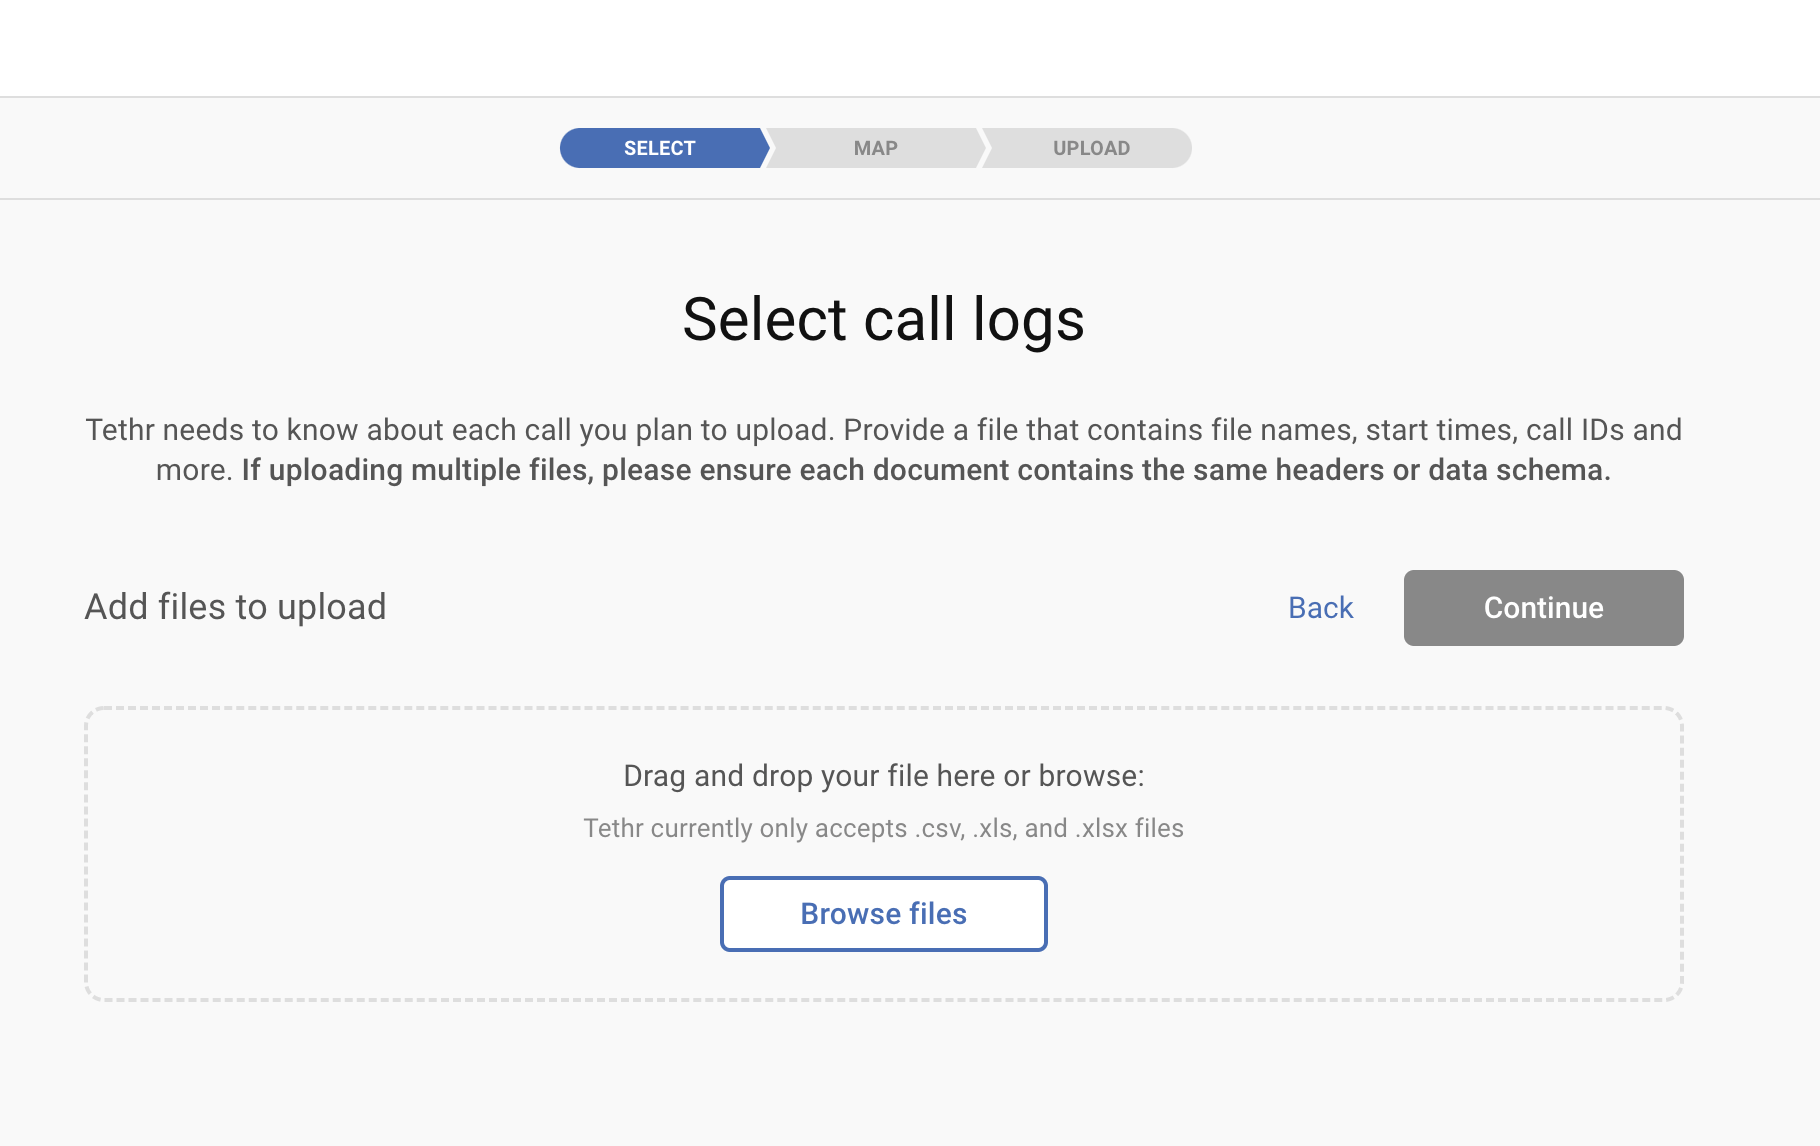The width and height of the screenshot is (1820, 1146).
Task: Go to the MAP step
Action: point(876,148)
